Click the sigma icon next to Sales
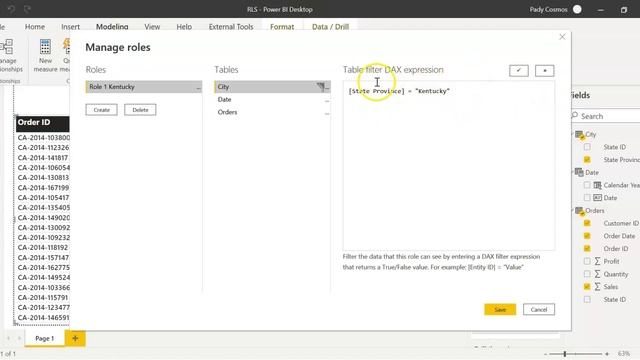The width and height of the screenshot is (640, 360). [598, 287]
